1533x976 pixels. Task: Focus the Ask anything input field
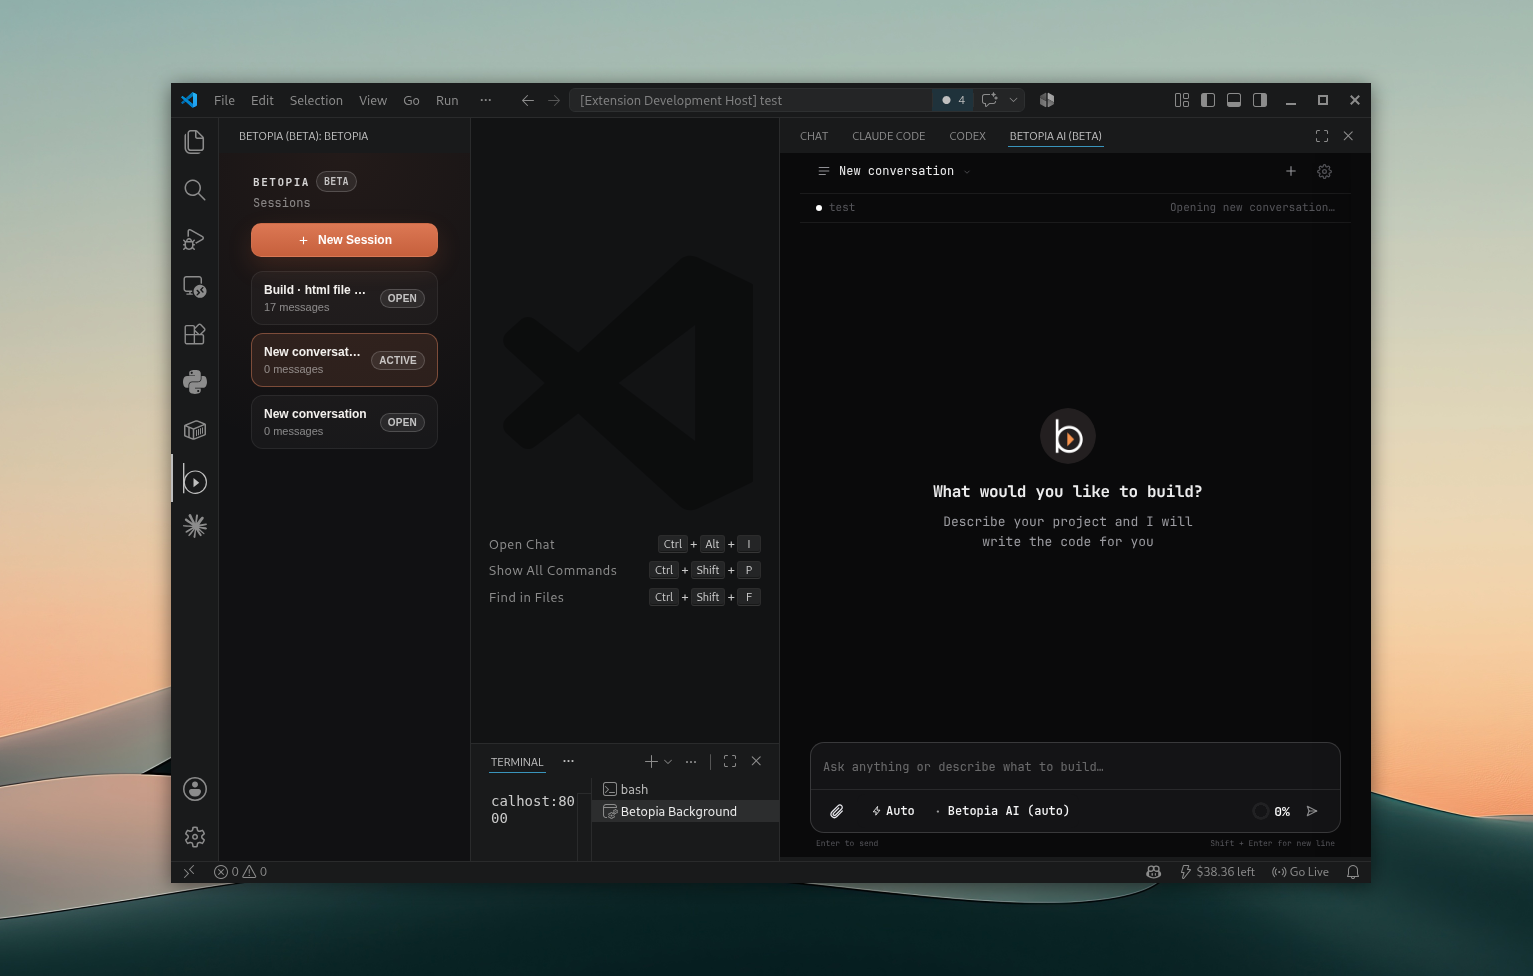coord(1075,767)
